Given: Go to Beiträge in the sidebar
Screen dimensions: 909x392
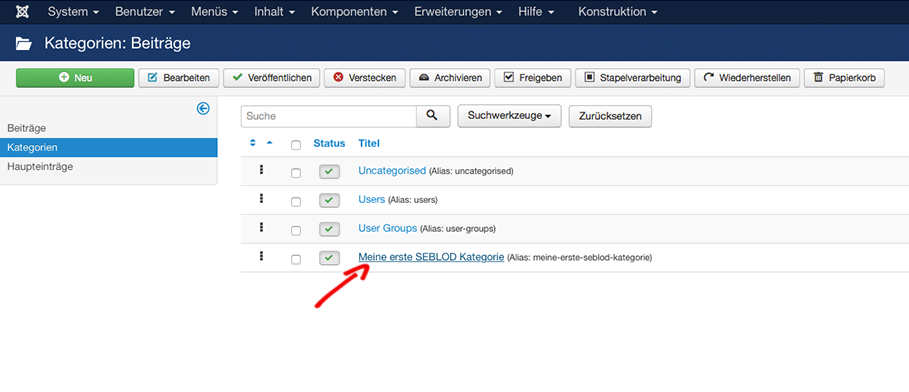Looking at the screenshot, I should click(27, 128).
